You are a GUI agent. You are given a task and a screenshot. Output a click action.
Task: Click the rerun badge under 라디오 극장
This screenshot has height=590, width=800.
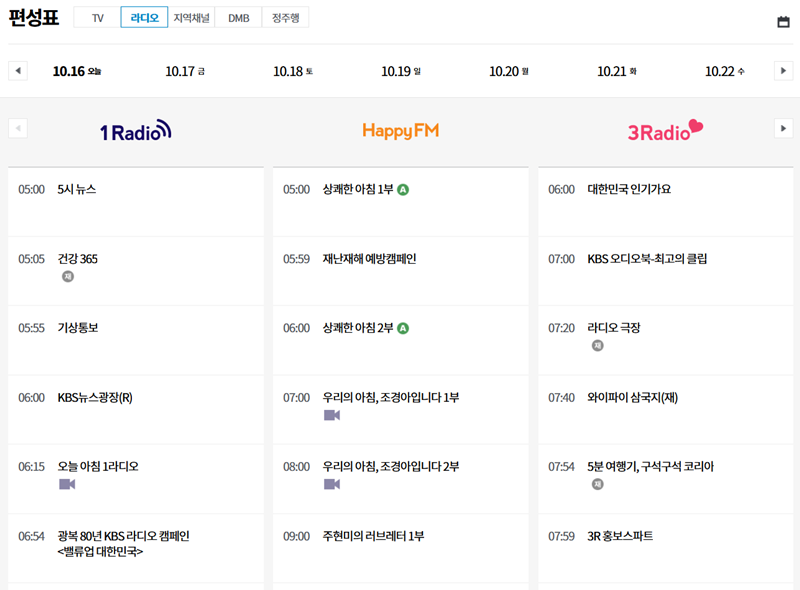coord(597,346)
